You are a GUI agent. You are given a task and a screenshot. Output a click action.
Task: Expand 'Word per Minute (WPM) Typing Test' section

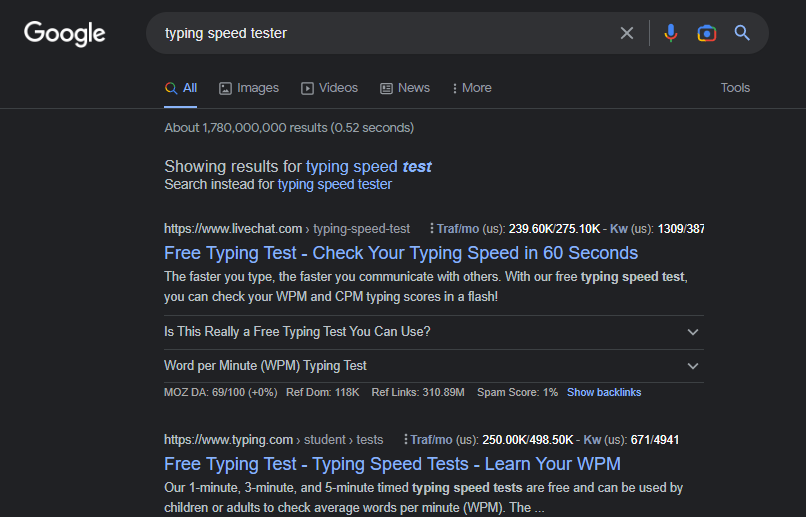tap(434, 366)
